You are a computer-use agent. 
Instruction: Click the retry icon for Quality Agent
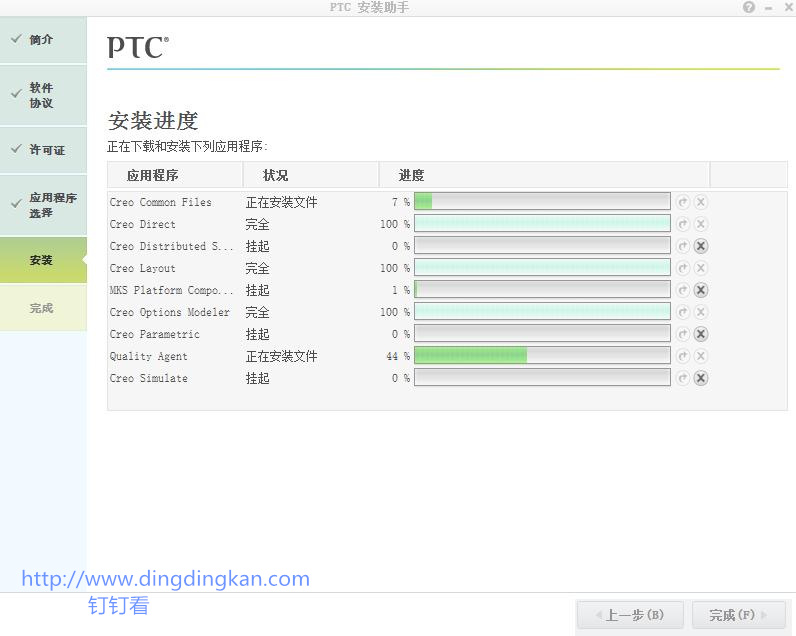[683, 356]
